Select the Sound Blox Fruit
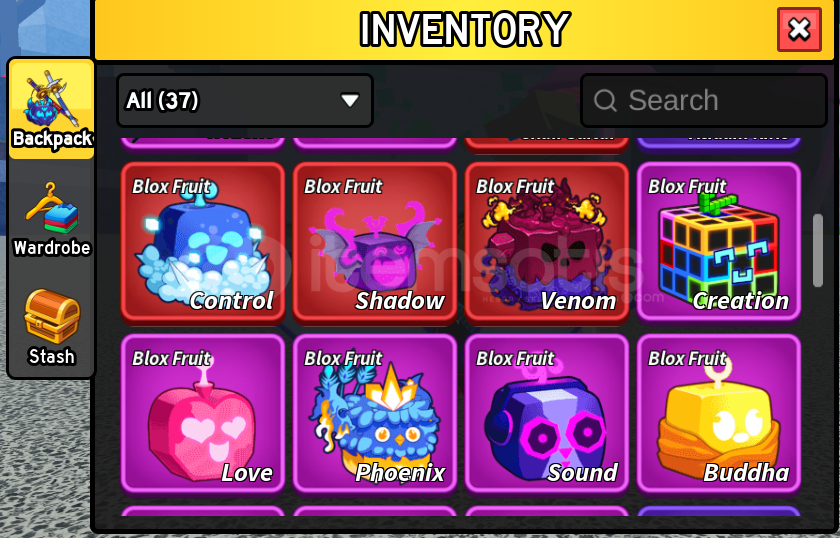This screenshot has height=538, width=840. tap(546, 414)
